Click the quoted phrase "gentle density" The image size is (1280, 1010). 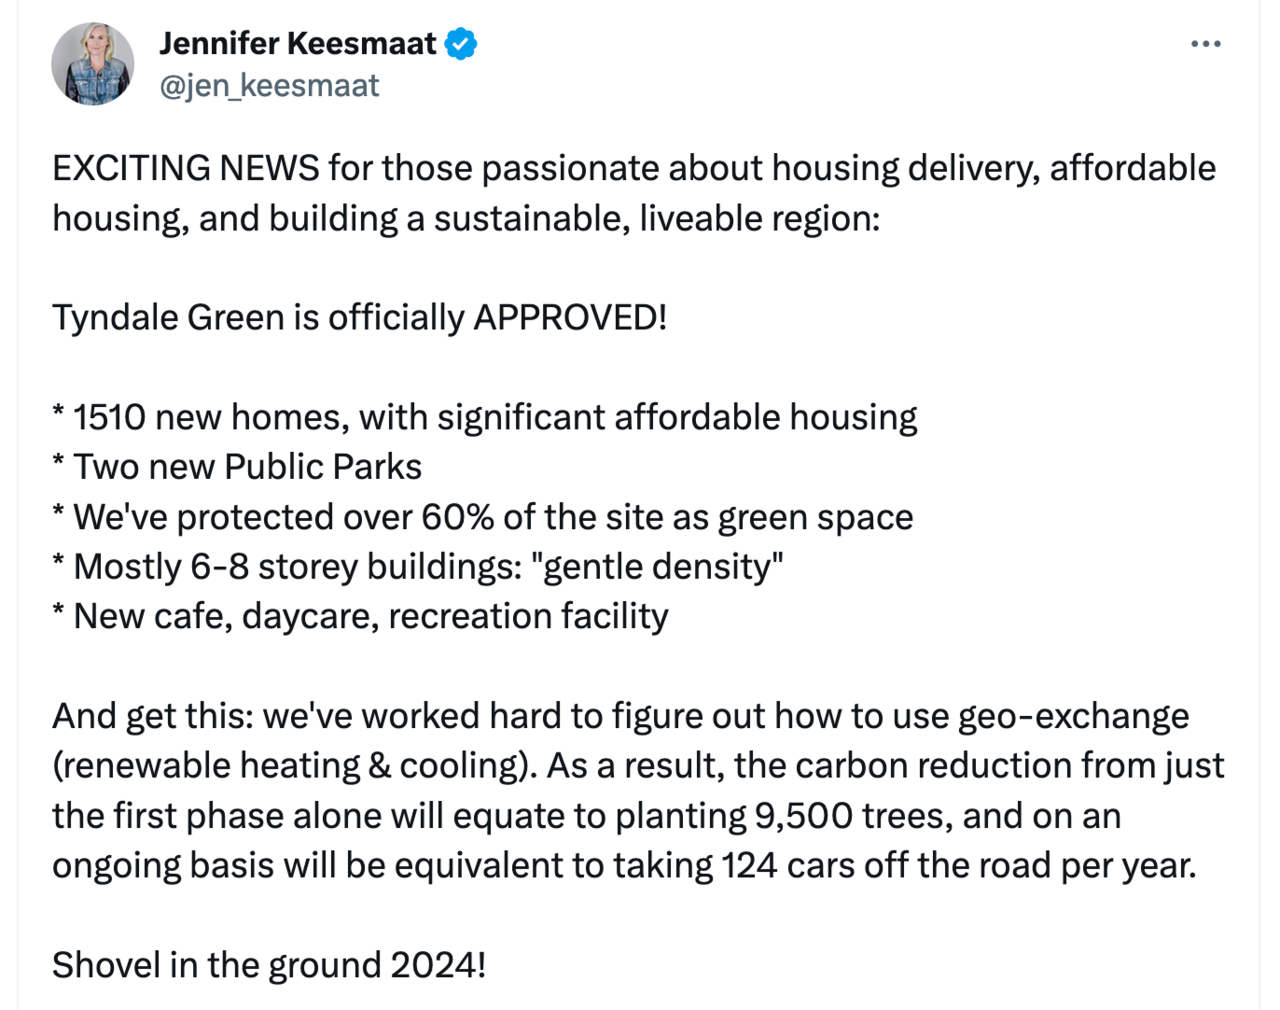[x=656, y=567]
